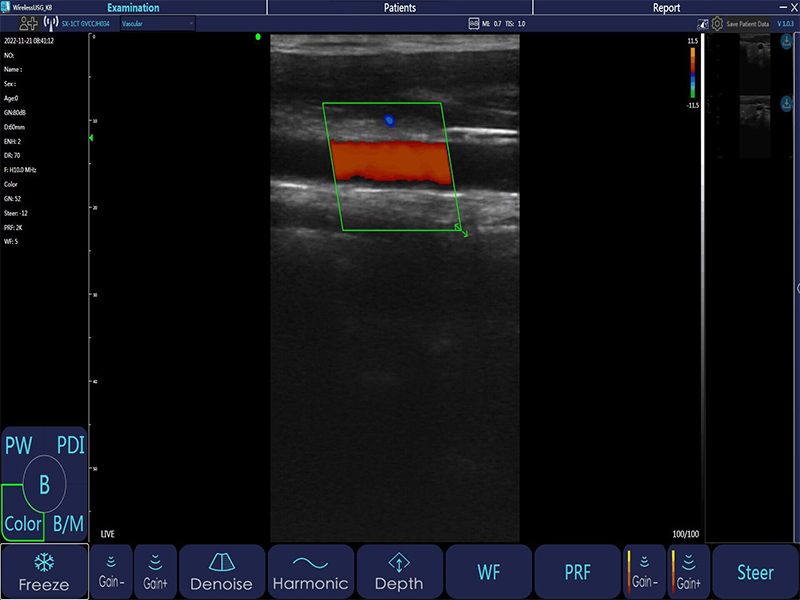The height and width of the screenshot is (600, 800).
Task: Click the color velocity scale bar
Action: (x=692, y=74)
